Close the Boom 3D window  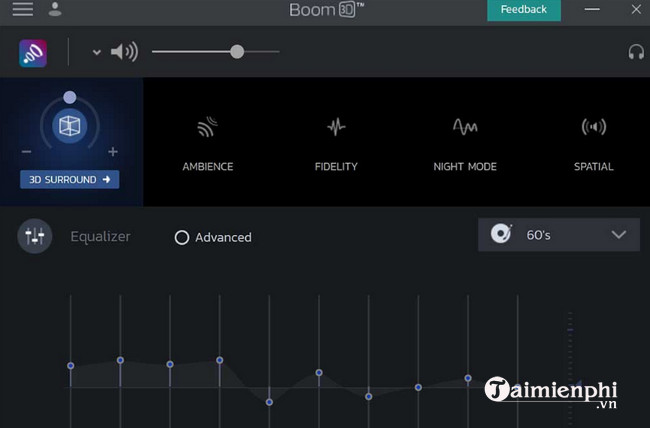pyautogui.click(x=636, y=9)
